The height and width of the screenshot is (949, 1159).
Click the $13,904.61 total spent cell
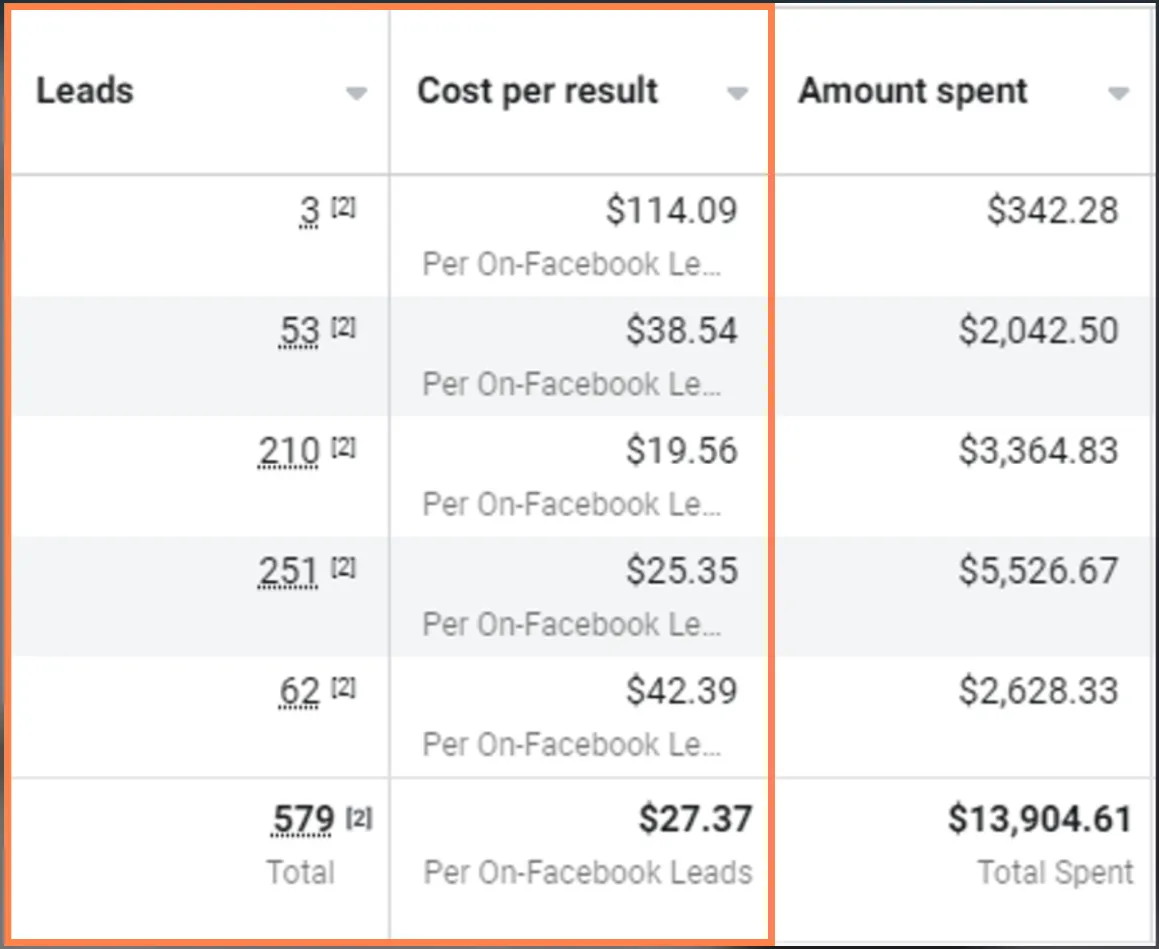click(x=1040, y=821)
